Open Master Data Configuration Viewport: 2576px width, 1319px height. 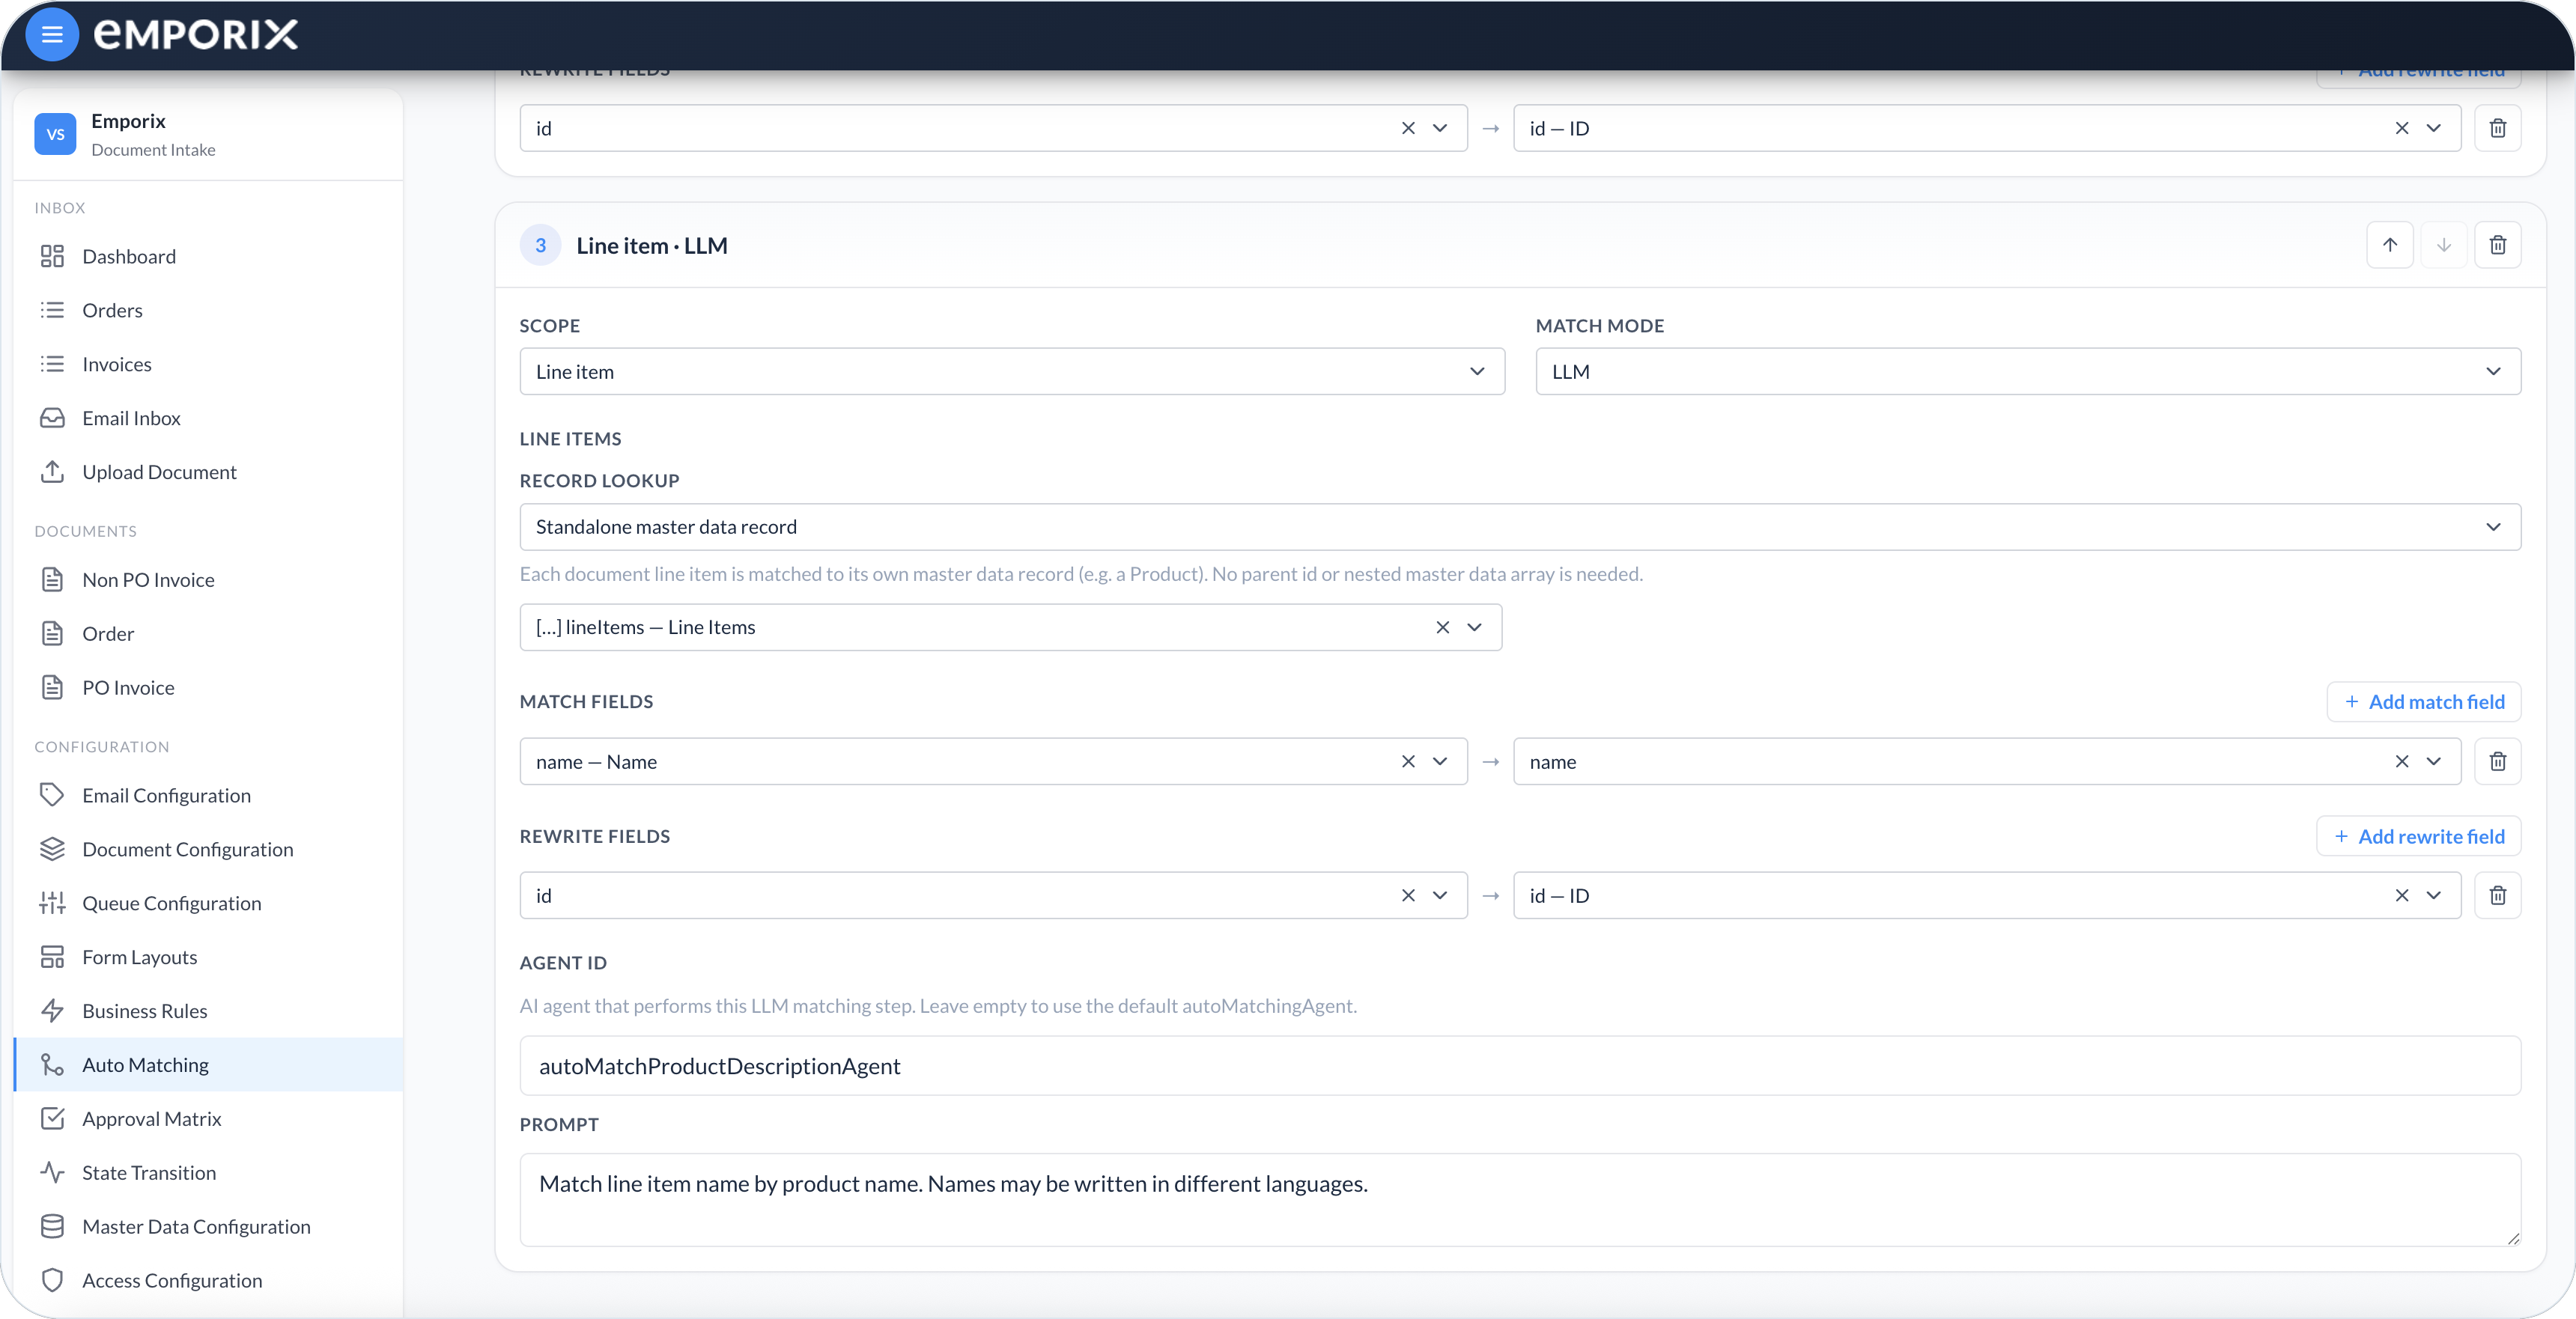208,1227
